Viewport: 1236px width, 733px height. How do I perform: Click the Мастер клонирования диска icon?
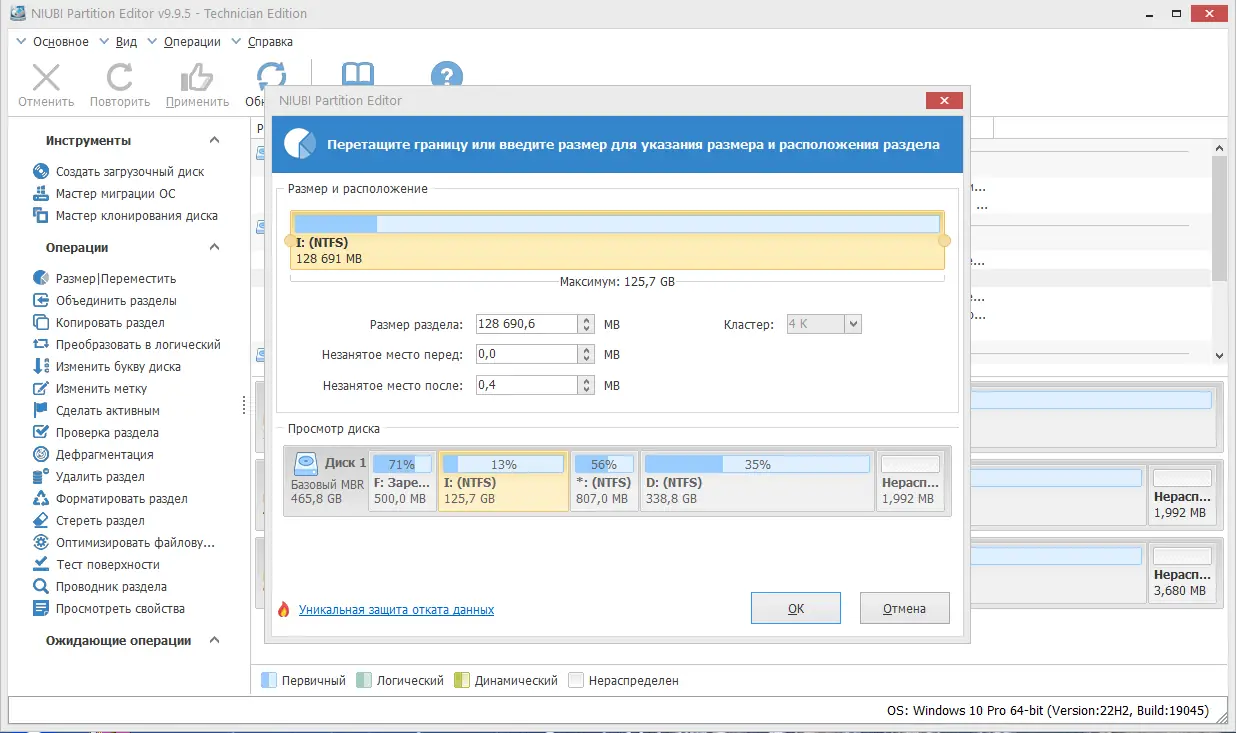pyautogui.click(x=41, y=216)
